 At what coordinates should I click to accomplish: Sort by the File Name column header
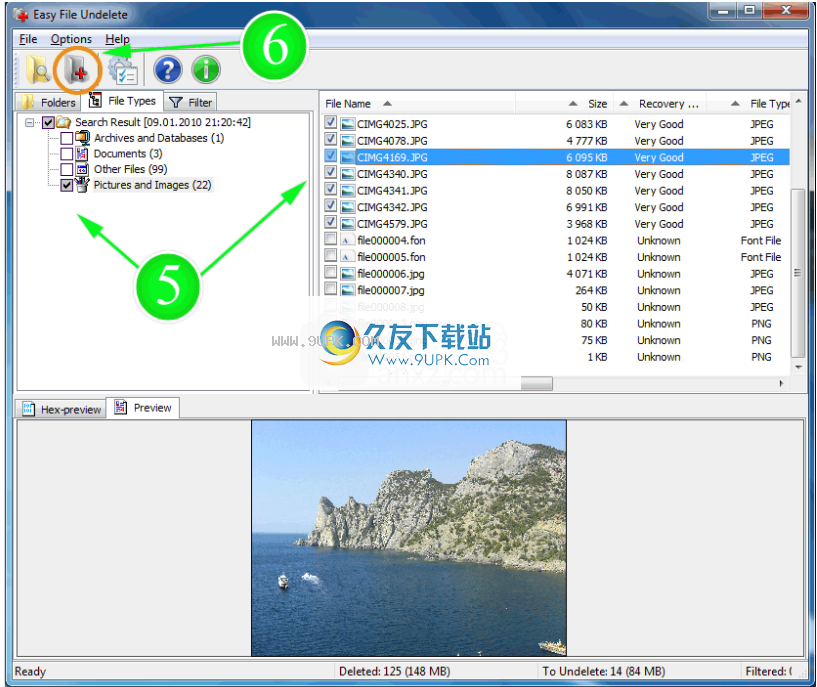tap(418, 104)
